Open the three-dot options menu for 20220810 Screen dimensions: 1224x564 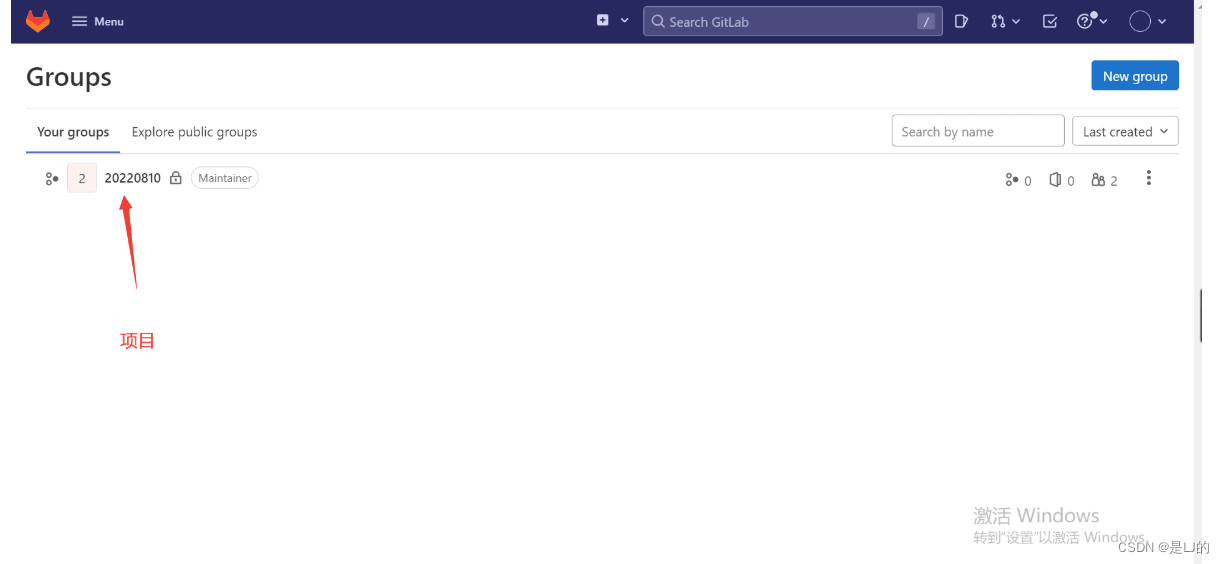point(1149,177)
